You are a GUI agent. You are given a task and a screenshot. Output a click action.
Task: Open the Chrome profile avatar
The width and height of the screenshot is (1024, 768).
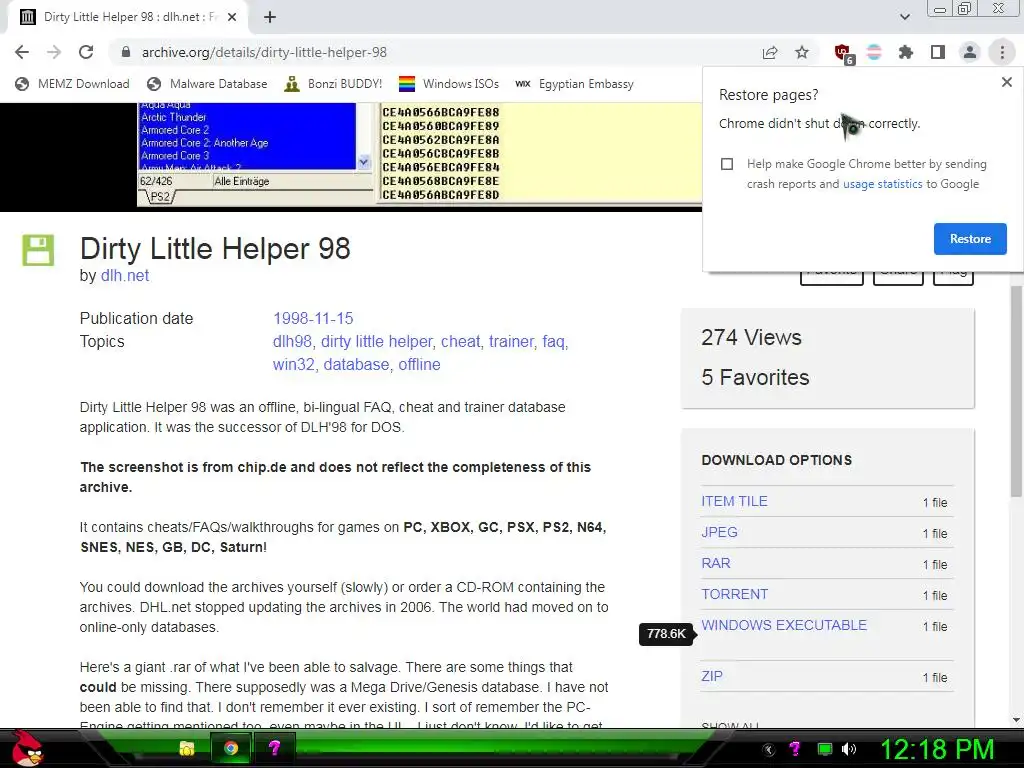[x=970, y=52]
